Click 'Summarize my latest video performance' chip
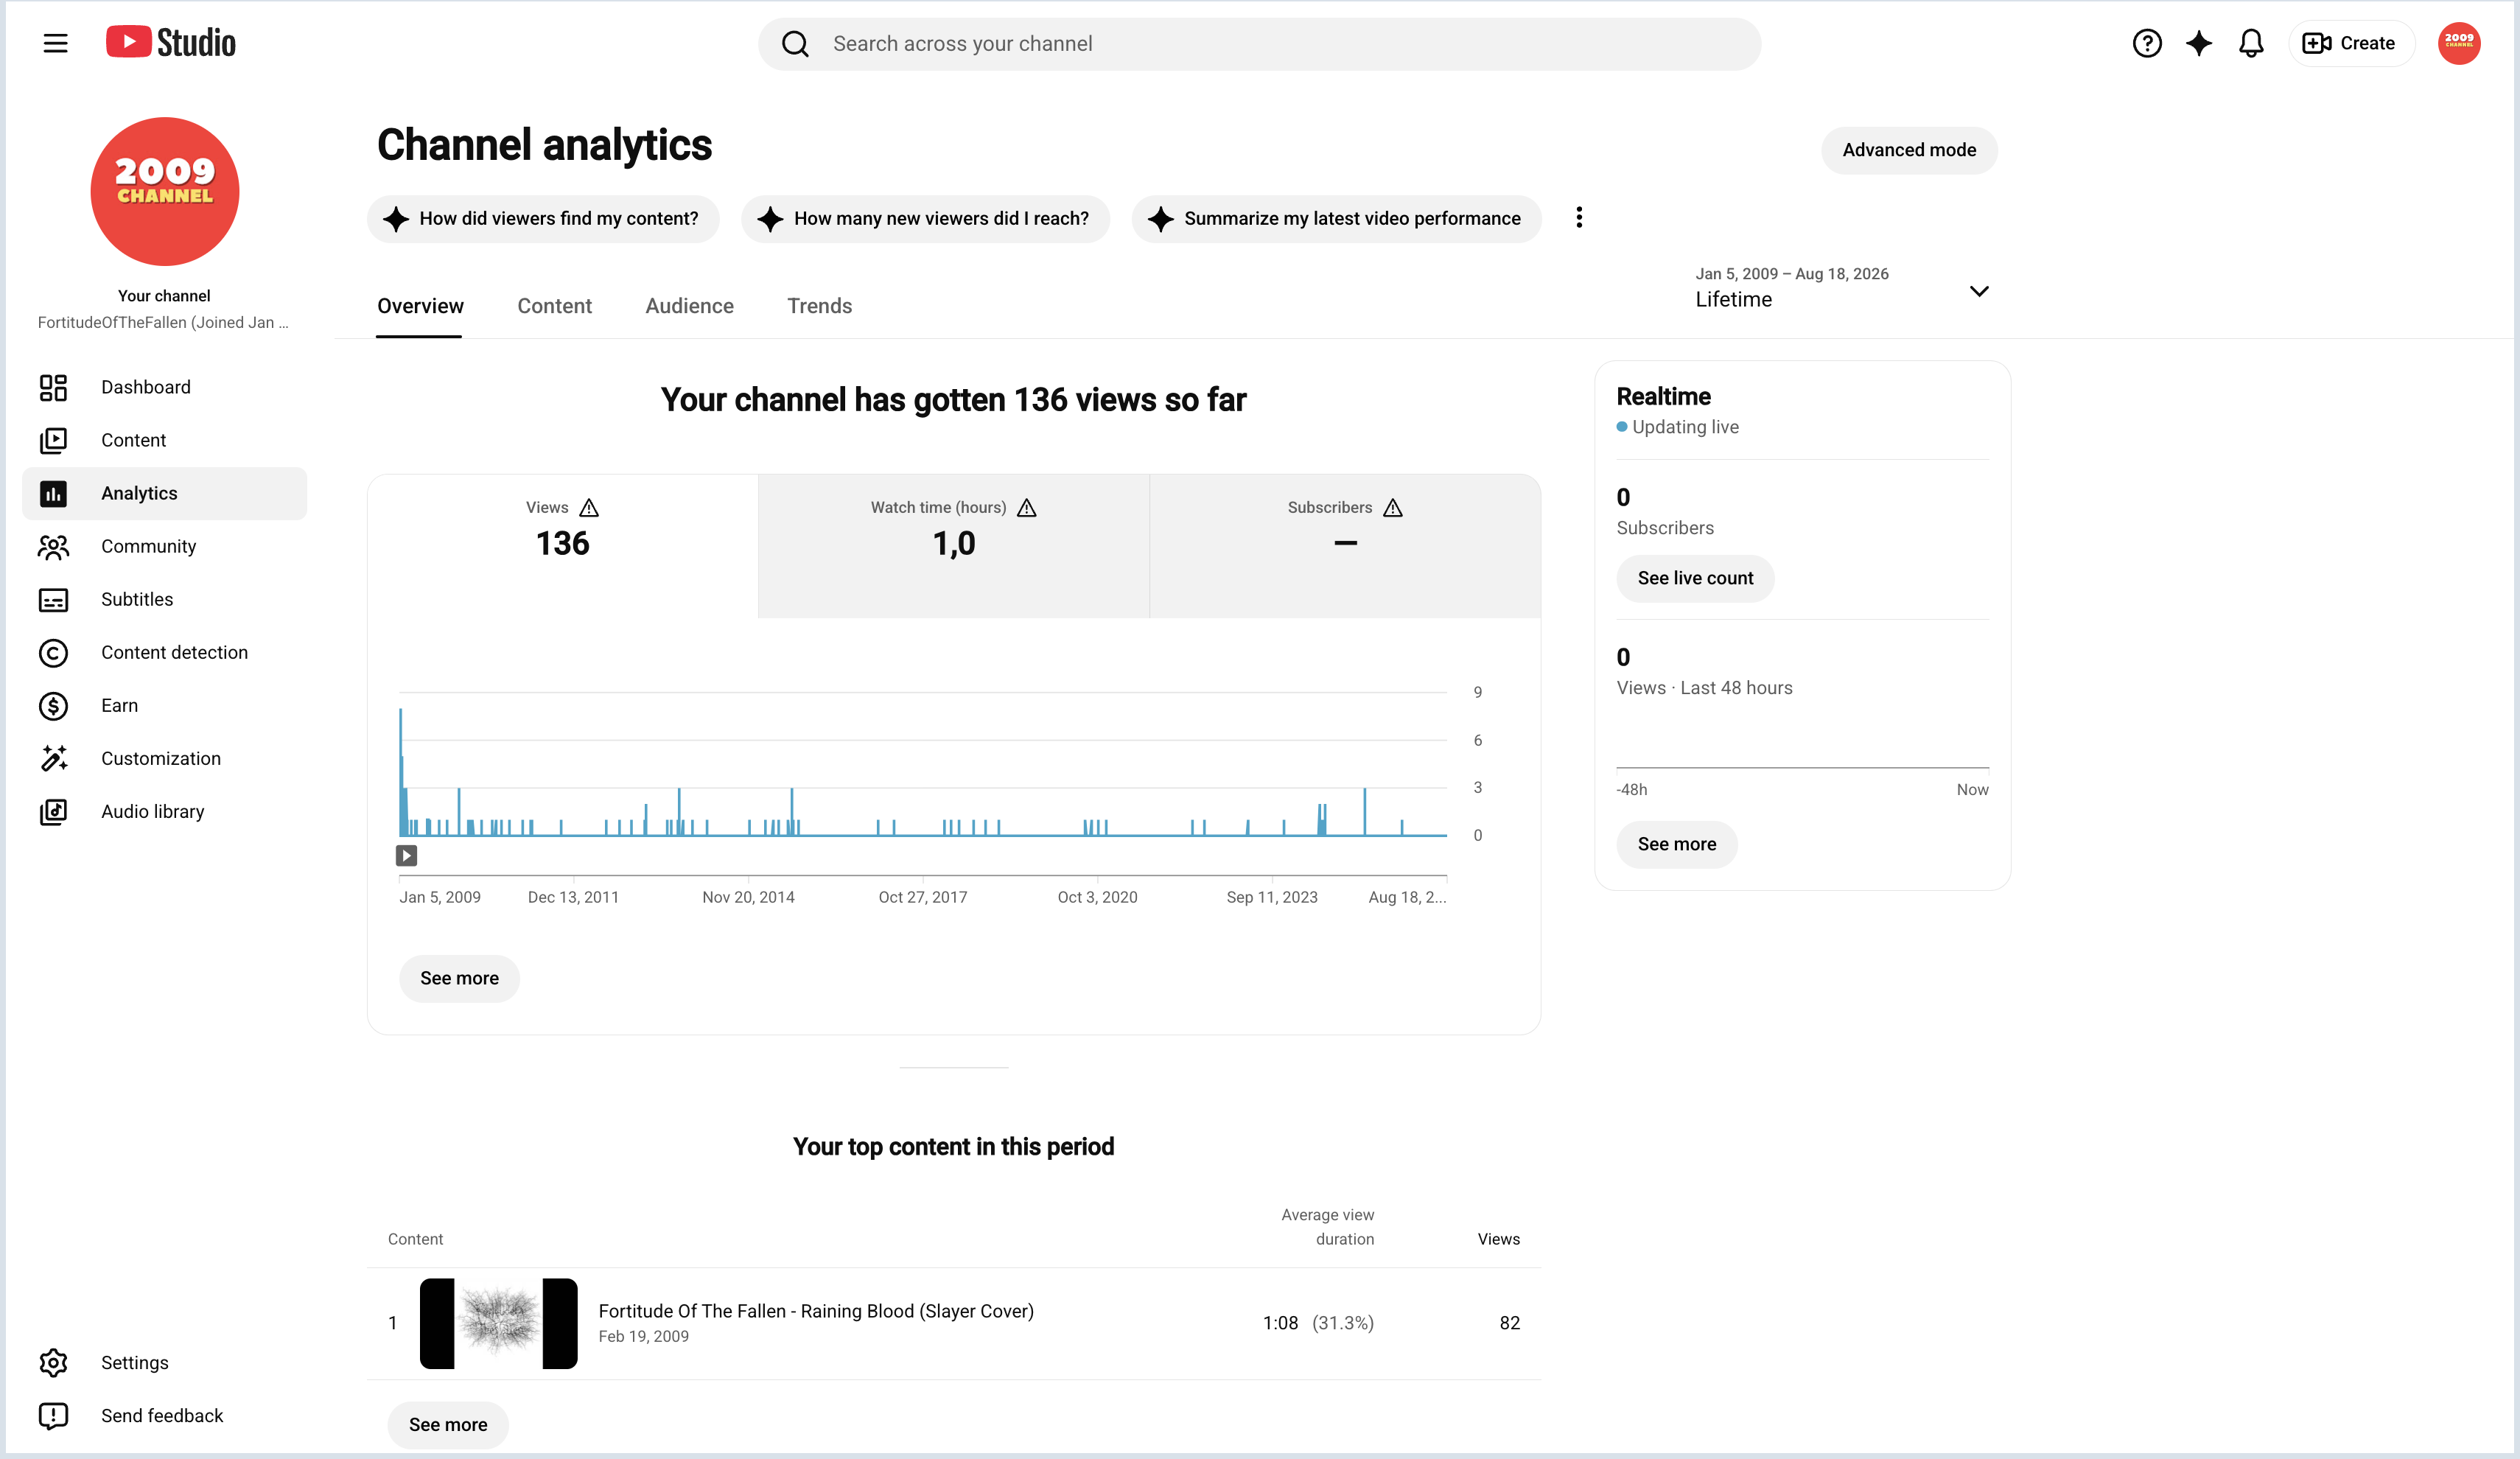This screenshot has width=2520, height=1459. click(1336, 219)
